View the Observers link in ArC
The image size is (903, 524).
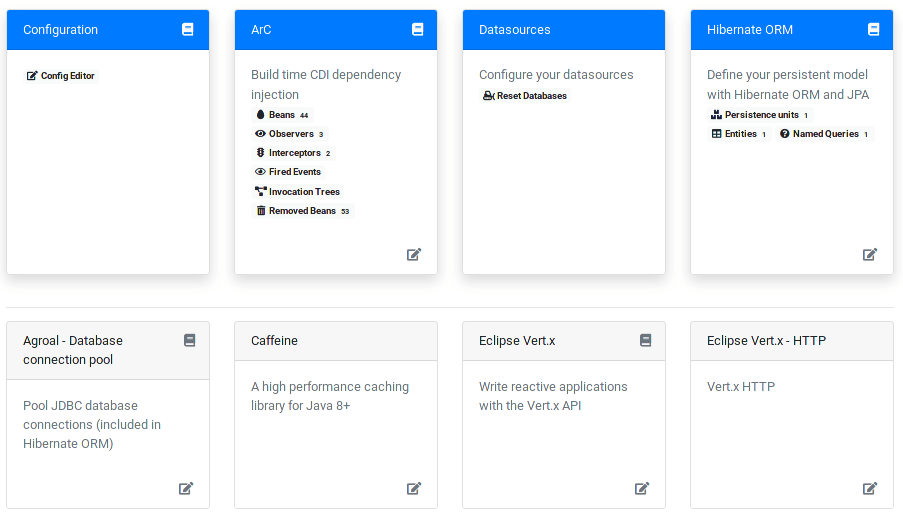(x=290, y=134)
